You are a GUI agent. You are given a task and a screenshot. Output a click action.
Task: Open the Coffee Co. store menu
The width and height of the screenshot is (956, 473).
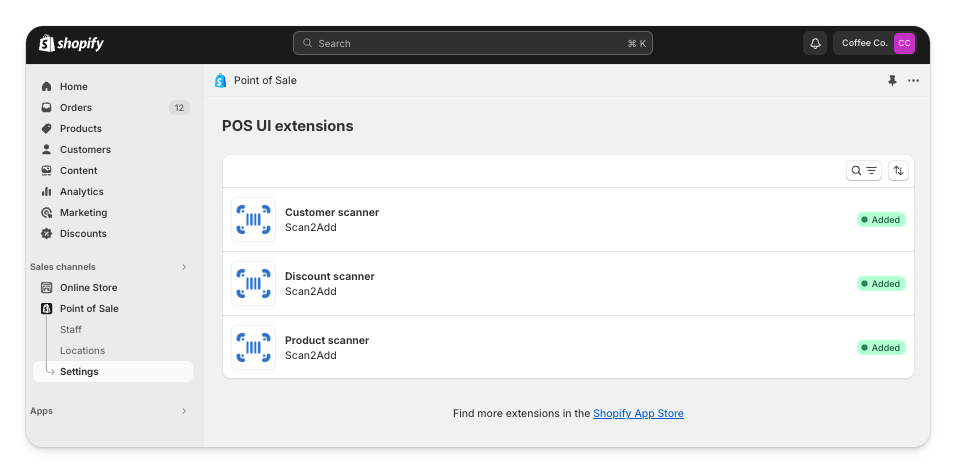tap(865, 43)
